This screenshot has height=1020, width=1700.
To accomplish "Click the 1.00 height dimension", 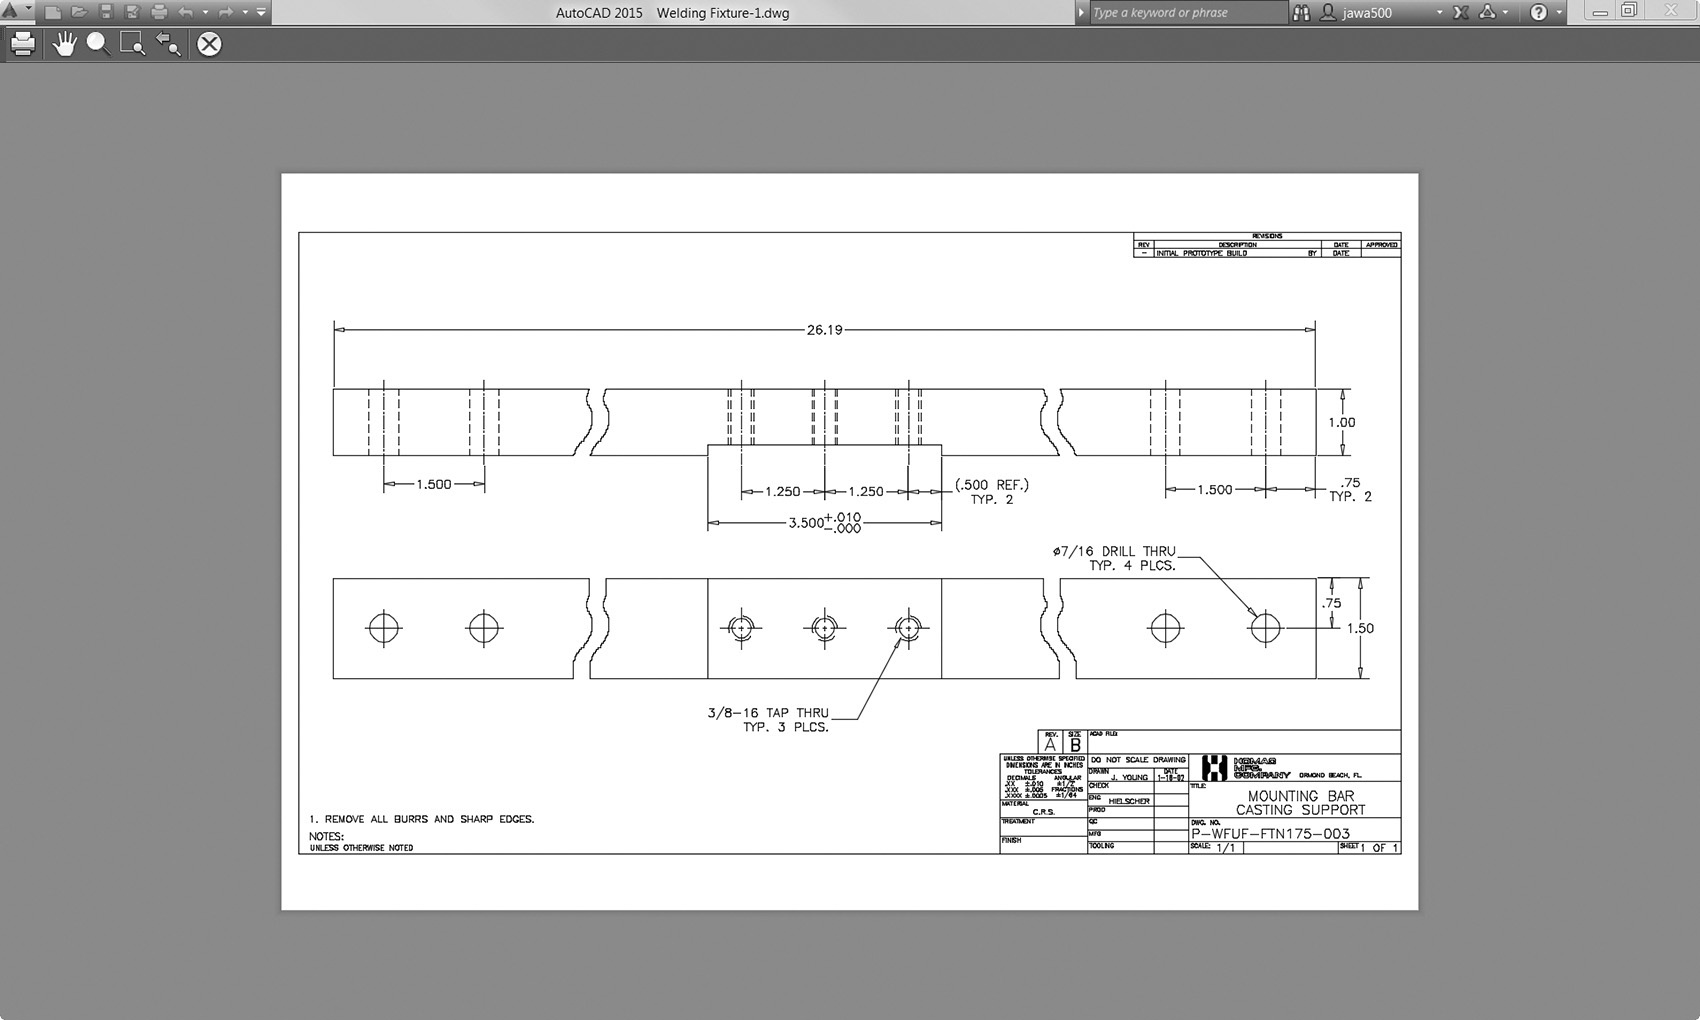I will (1342, 422).
